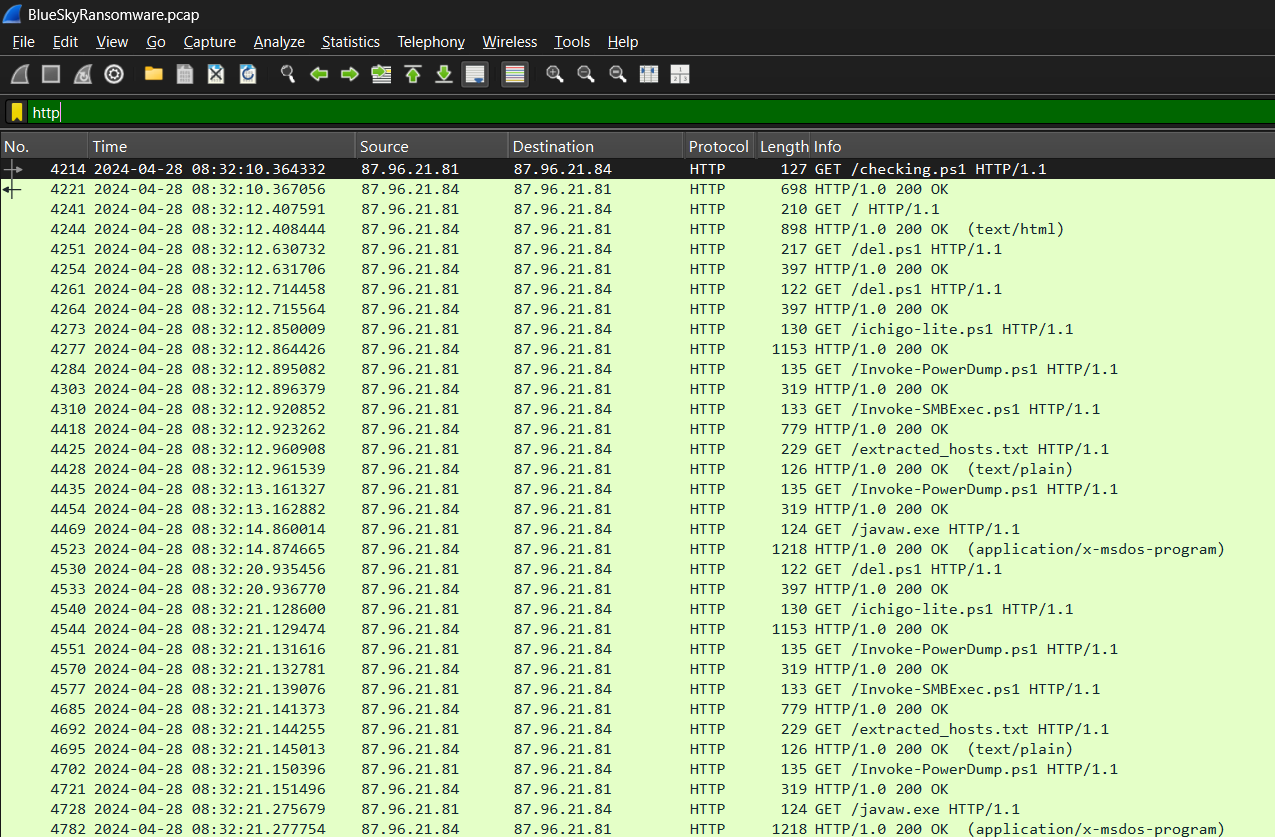Image resolution: width=1275 pixels, height=837 pixels.
Task: Sort by the Info column header
Action: click(x=1043, y=146)
